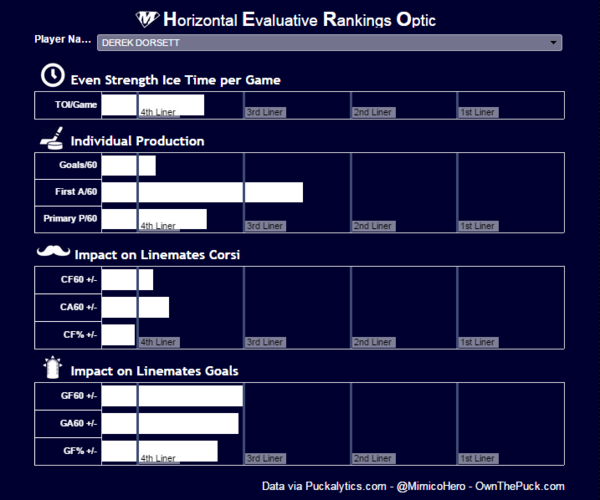Open the player name dropdown arrow
This screenshot has width=600, height=500.
tap(554, 43)
